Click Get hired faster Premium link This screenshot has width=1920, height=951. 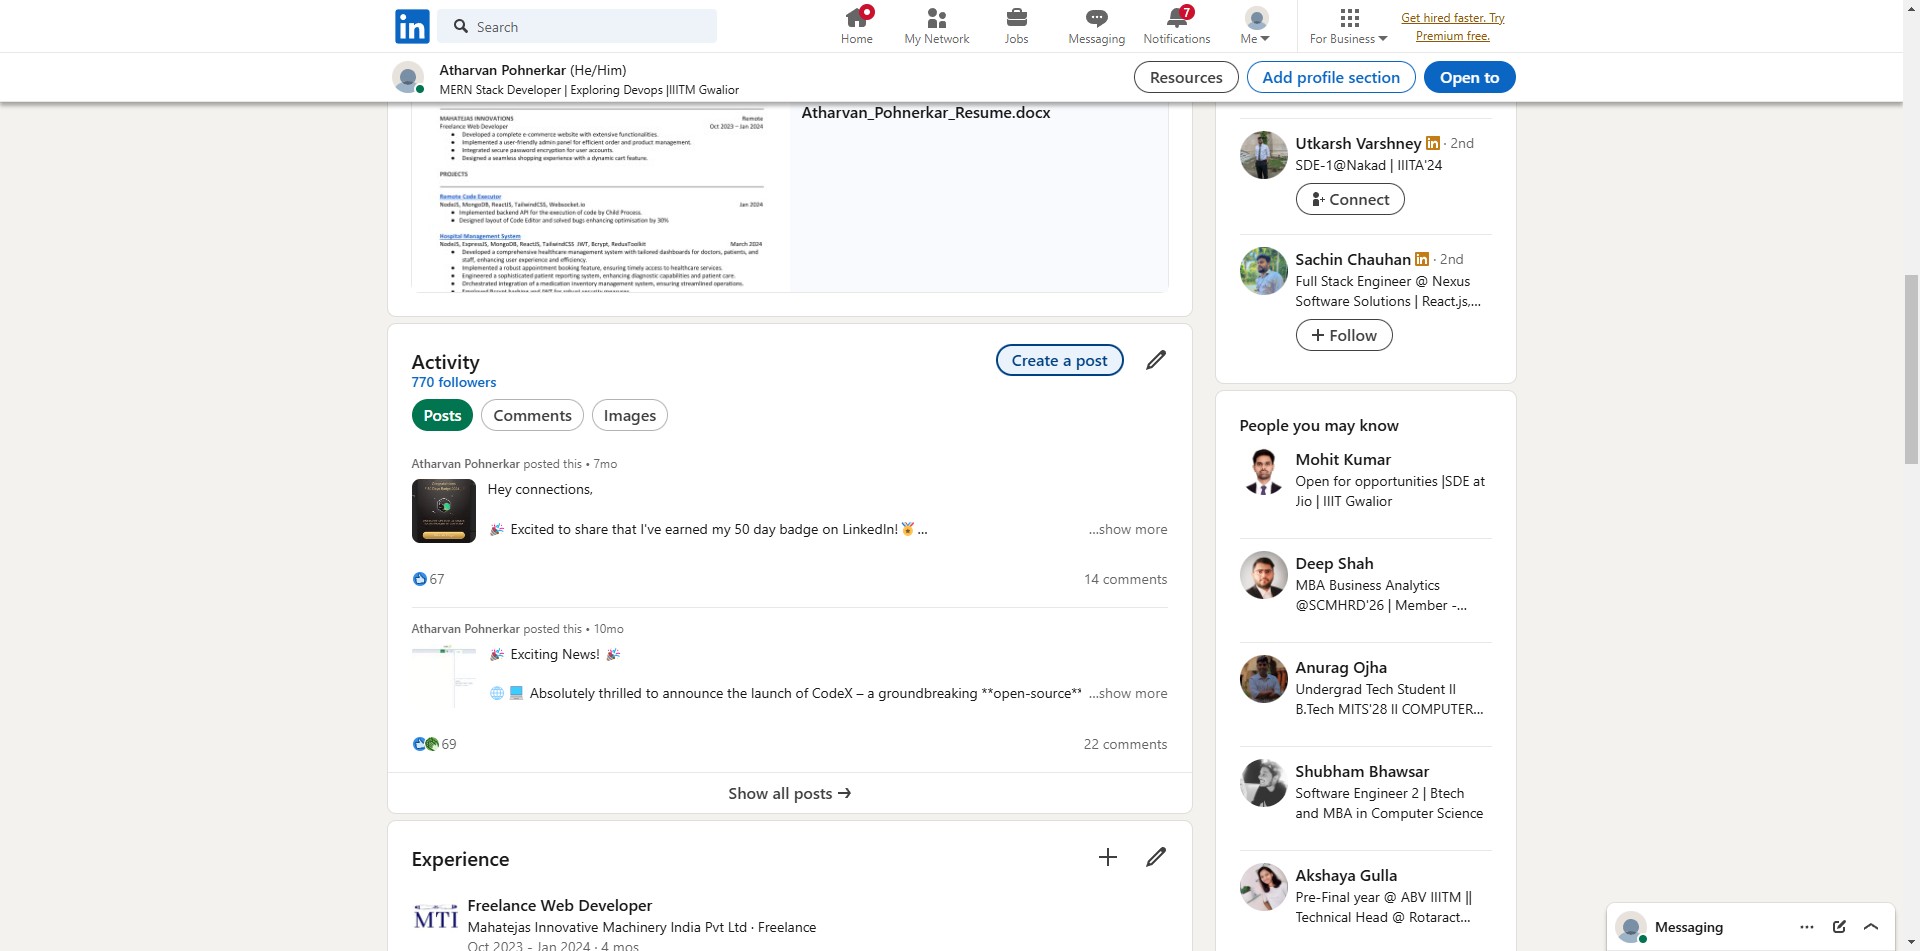click(1452, 27)
